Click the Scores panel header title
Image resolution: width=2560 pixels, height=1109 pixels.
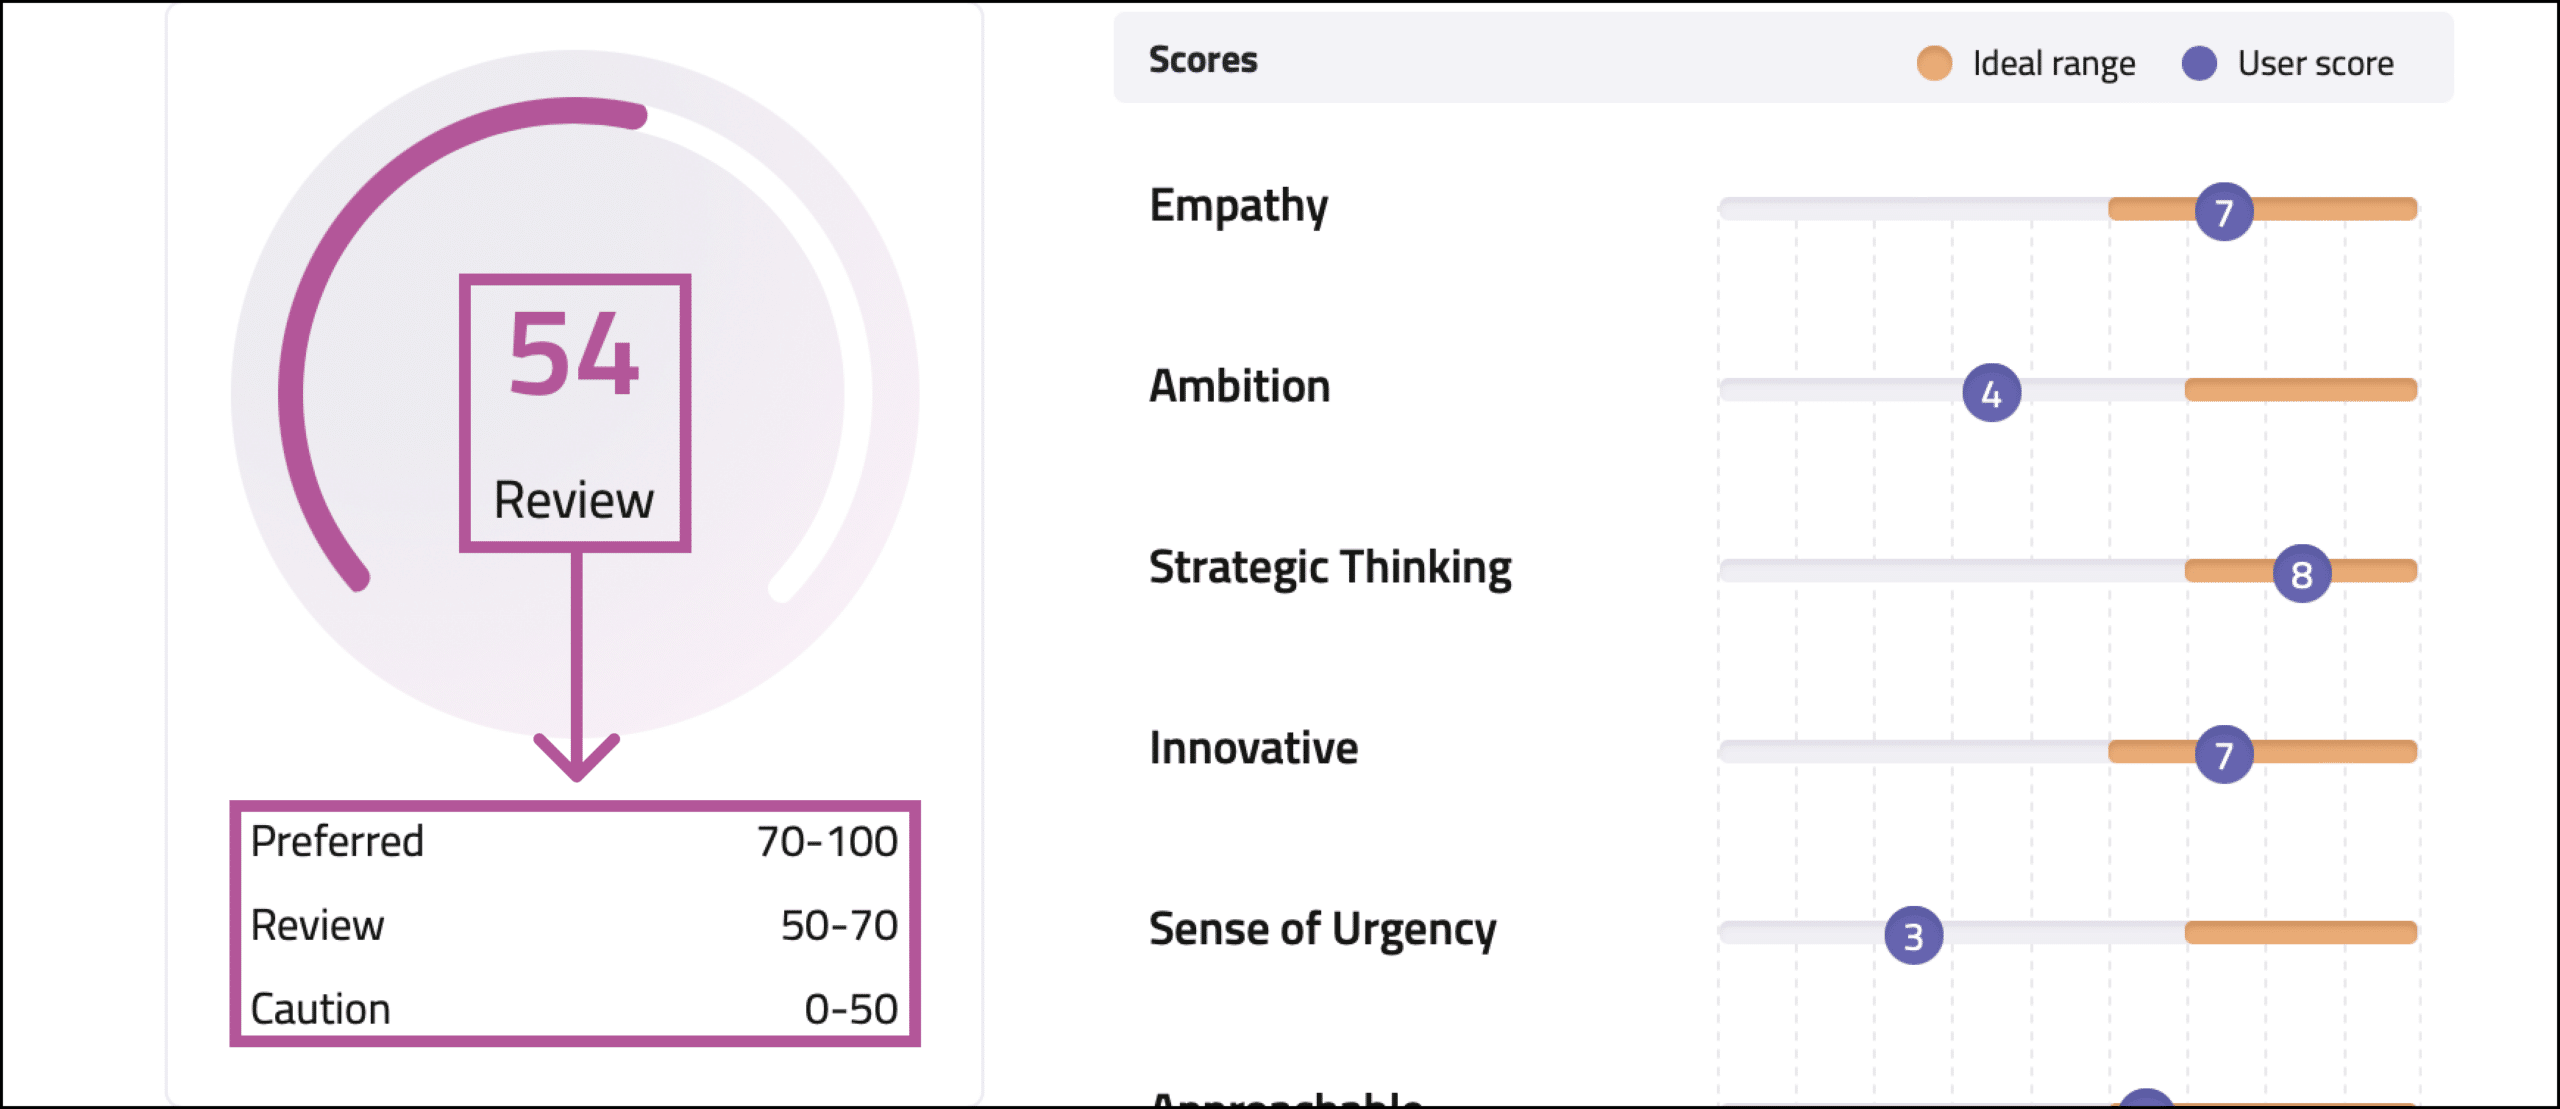click(1203, 60)
